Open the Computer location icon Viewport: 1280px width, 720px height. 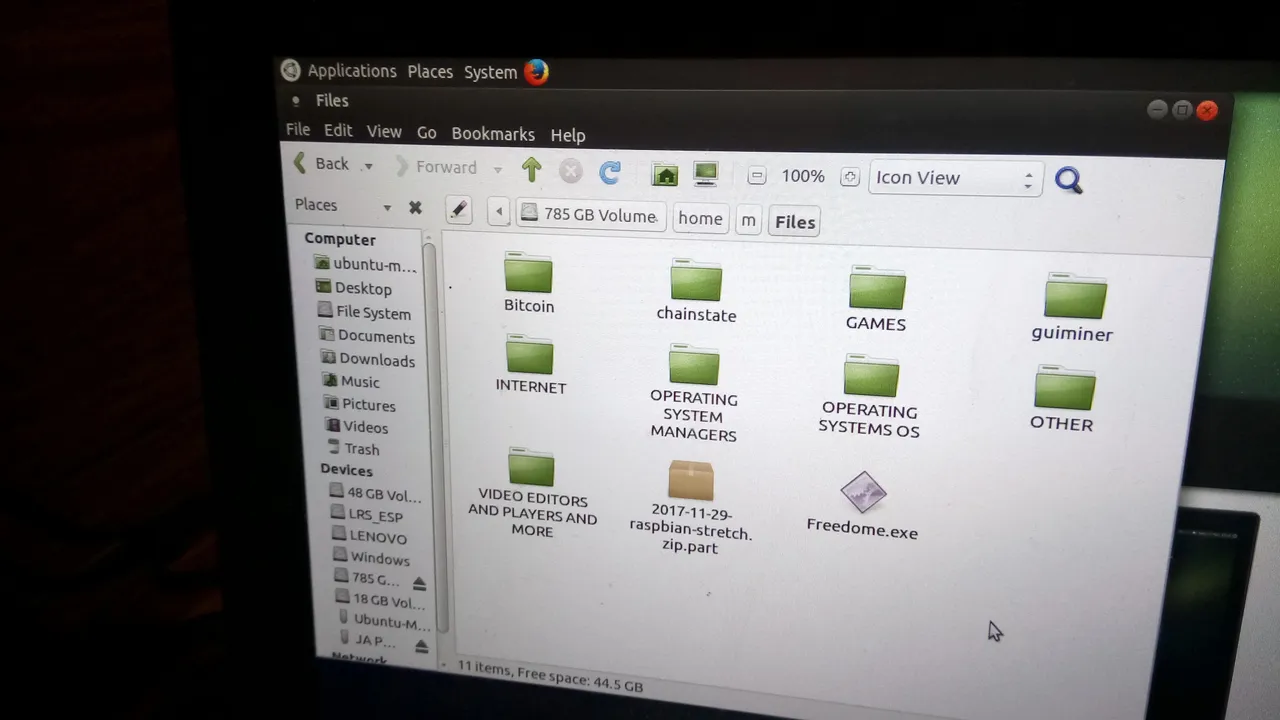(706, 175)
